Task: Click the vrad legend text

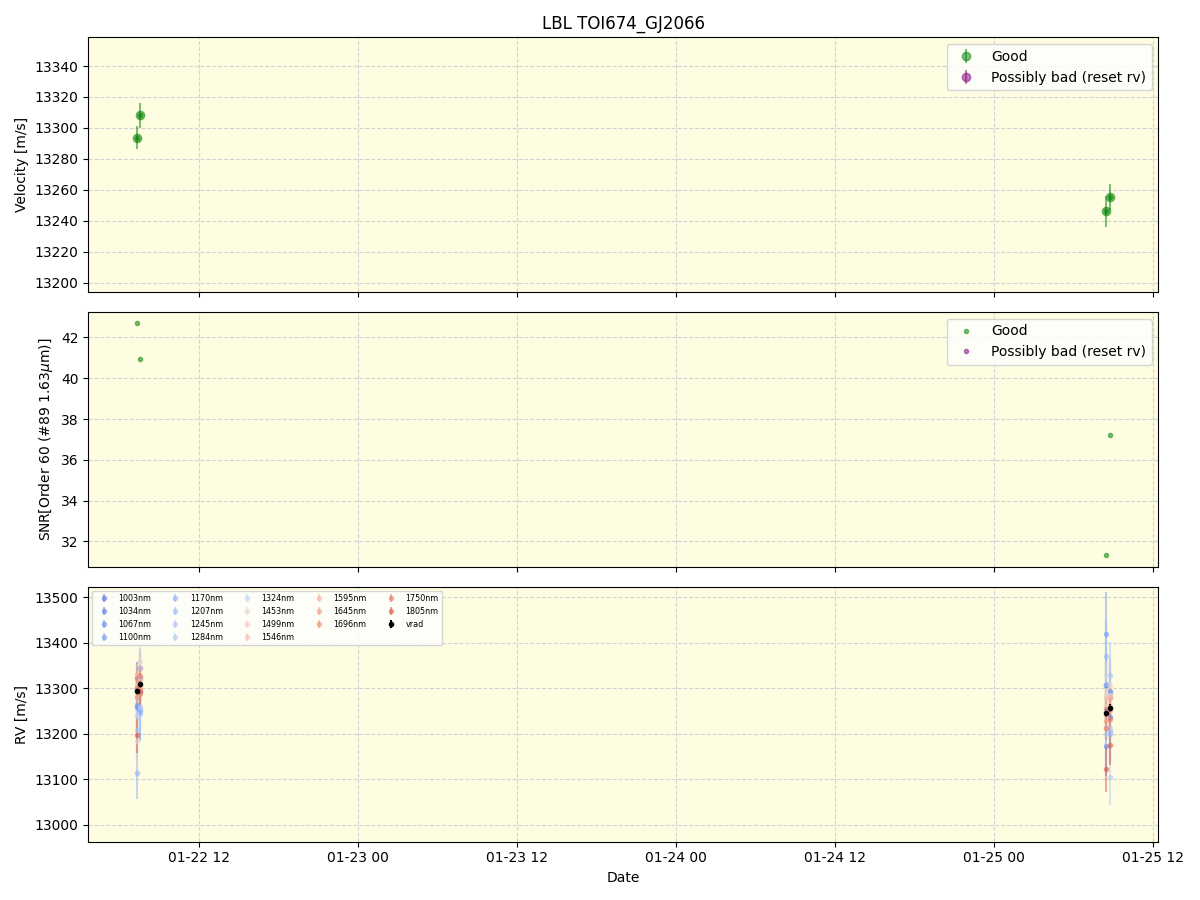Action: click(414, 624)
